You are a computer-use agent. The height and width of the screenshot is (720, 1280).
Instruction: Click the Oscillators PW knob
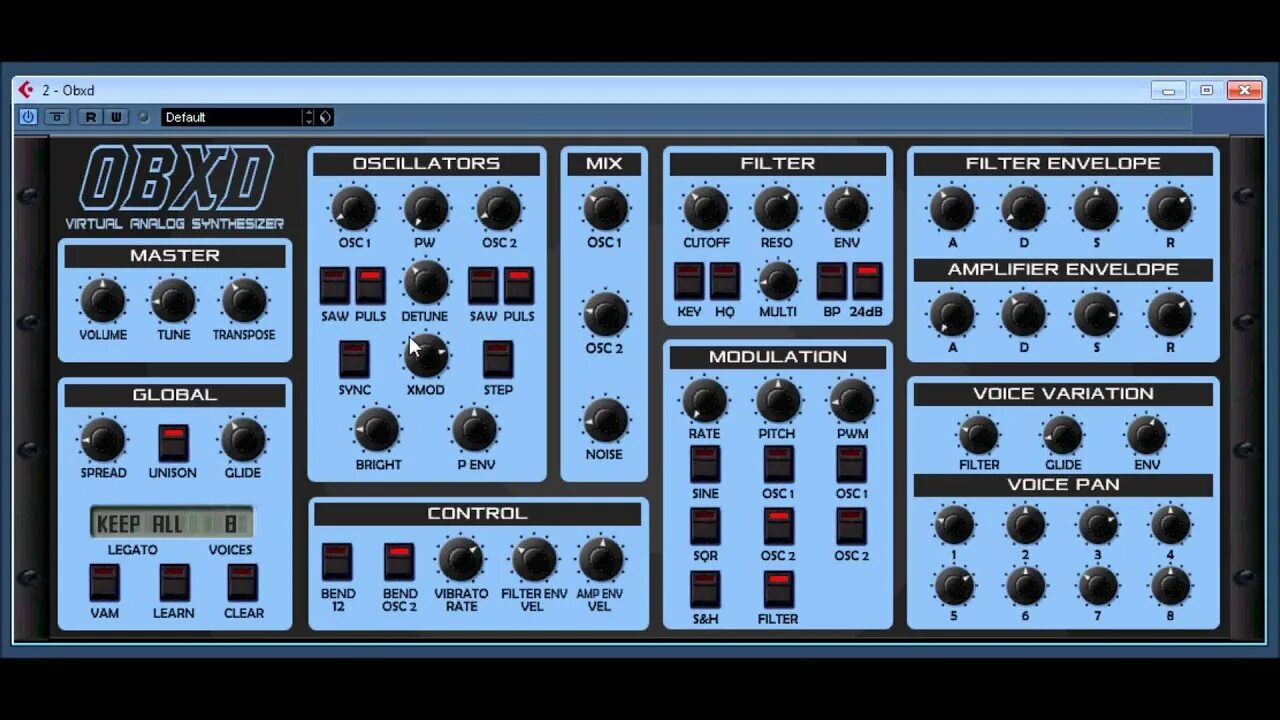coord(426,209)
